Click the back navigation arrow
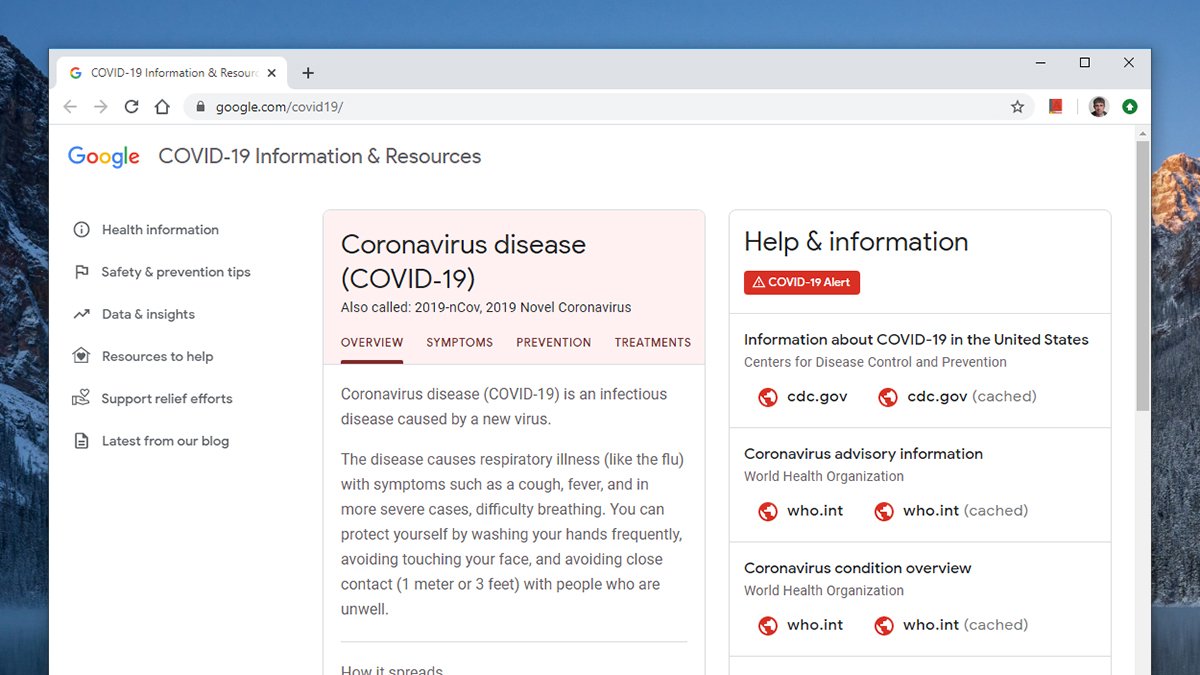The width and height of the screenshot is (1200, 675). 69,107
